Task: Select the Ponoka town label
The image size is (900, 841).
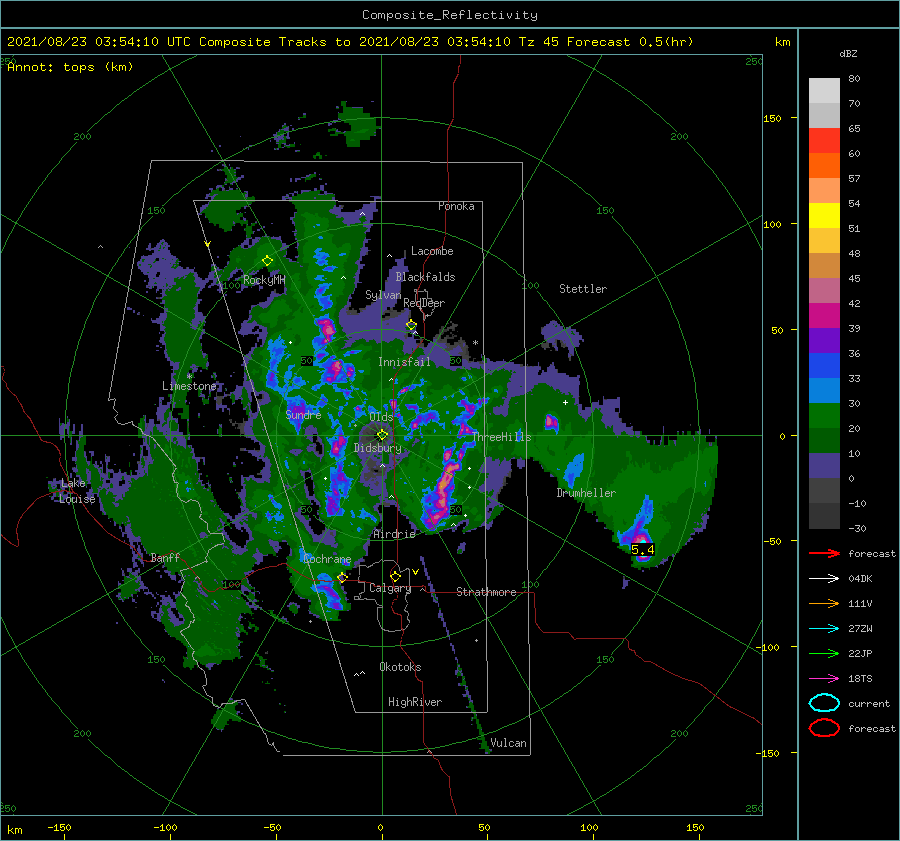Action: tap(456, 206)
